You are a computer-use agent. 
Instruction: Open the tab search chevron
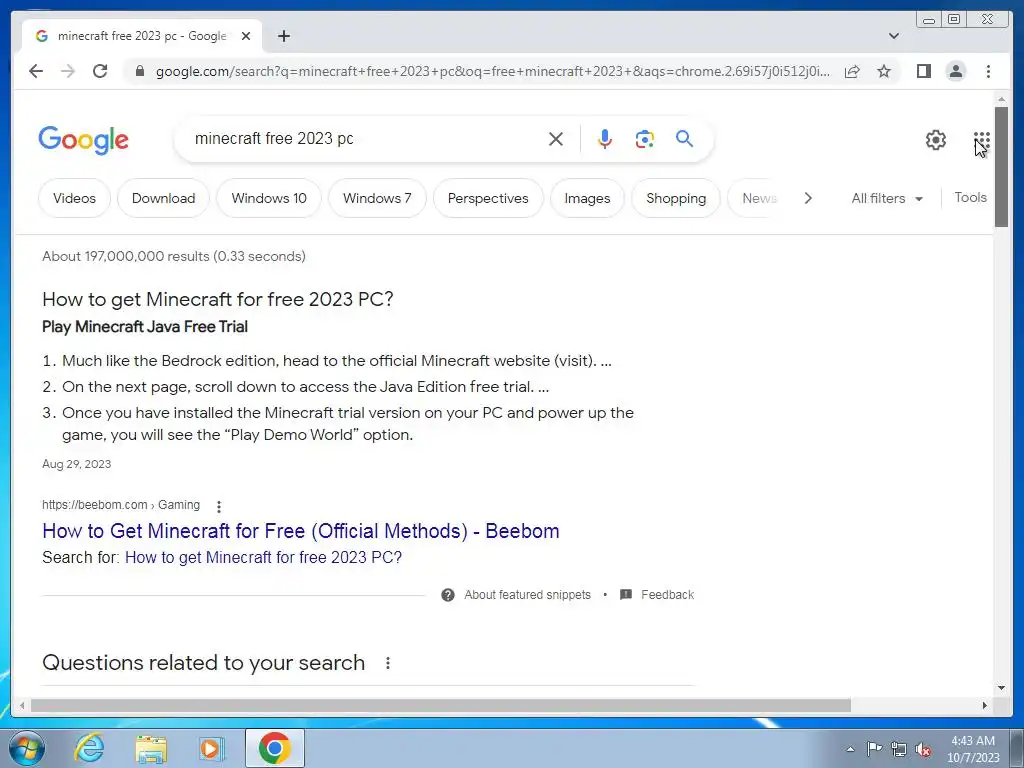click(894, 36)
